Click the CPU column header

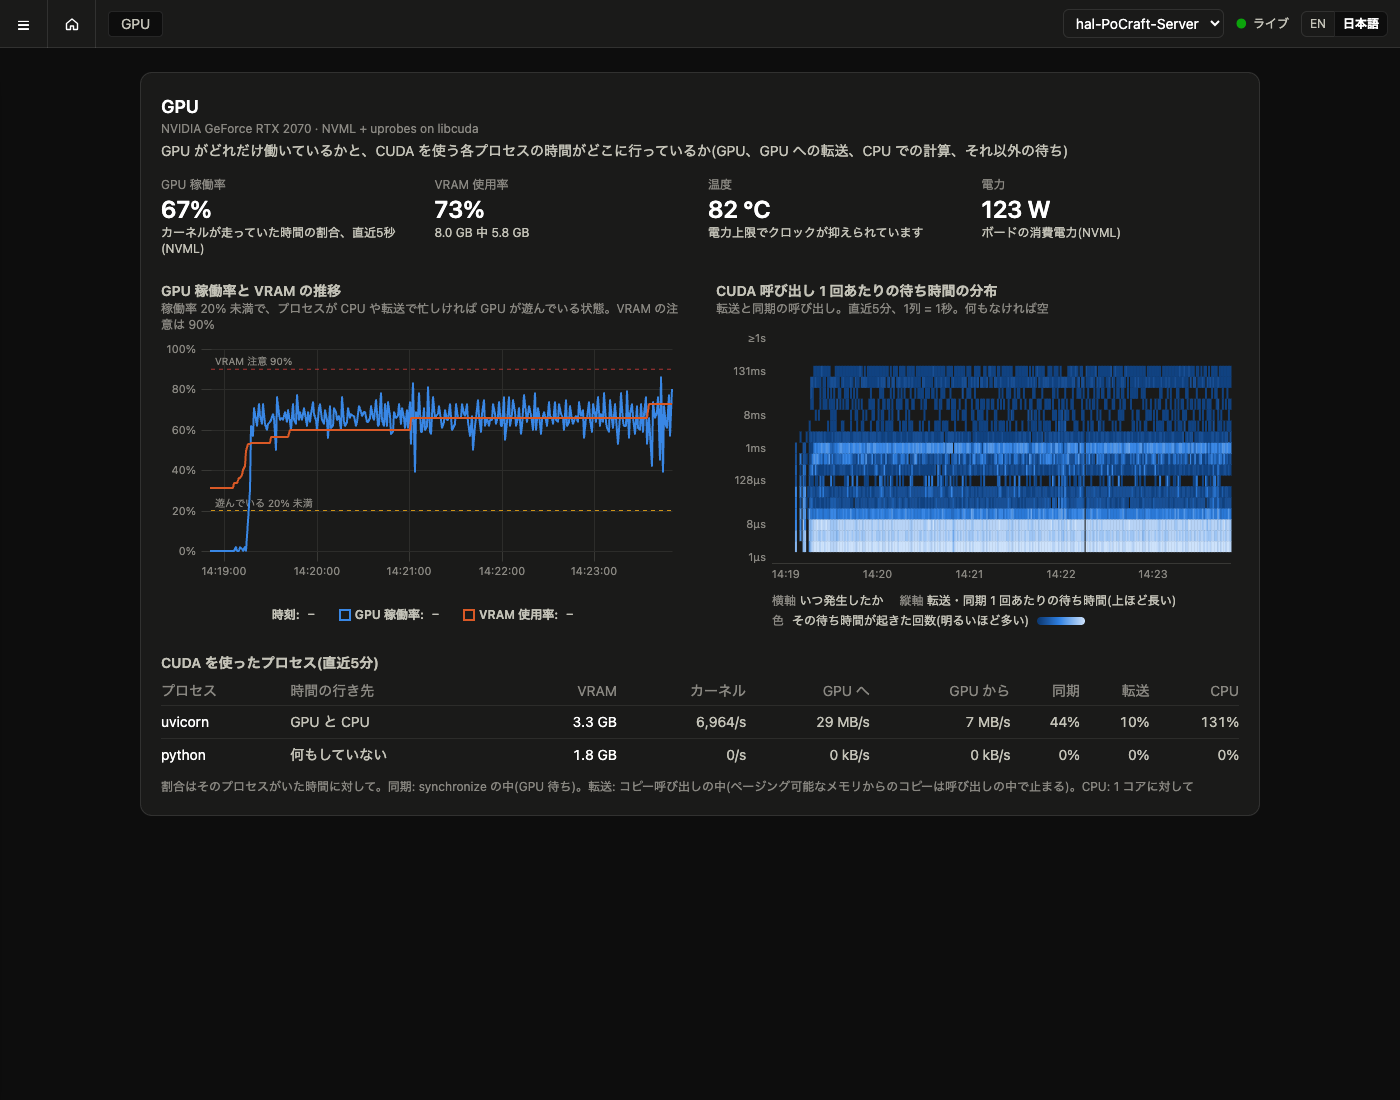(x=1224, y=691)
